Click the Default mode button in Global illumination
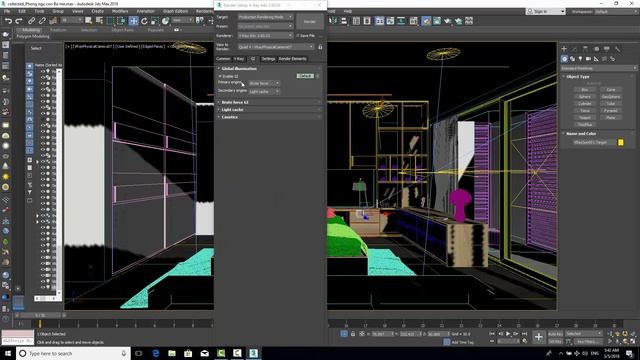640x360 pixels. coord(305,76)
